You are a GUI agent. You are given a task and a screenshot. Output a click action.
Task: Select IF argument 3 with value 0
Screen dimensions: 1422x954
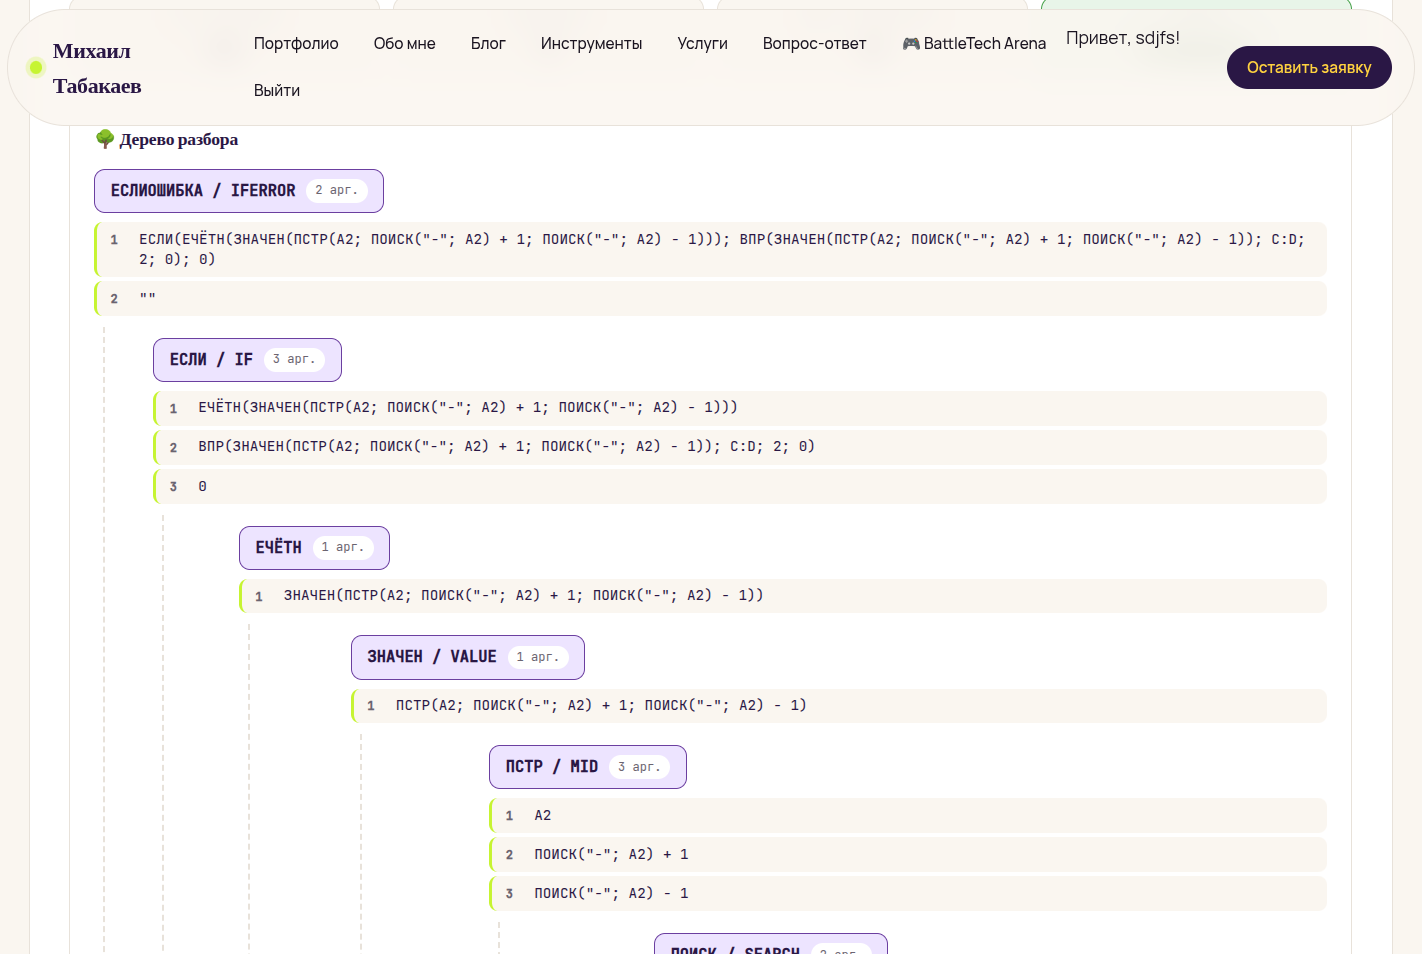740,486
